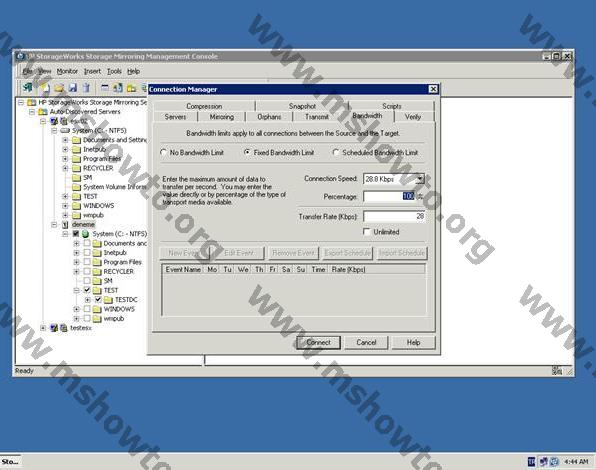Viewport: 596px width, 470px height.
Task: Click the Event Name column header
Action: point(183,269)
